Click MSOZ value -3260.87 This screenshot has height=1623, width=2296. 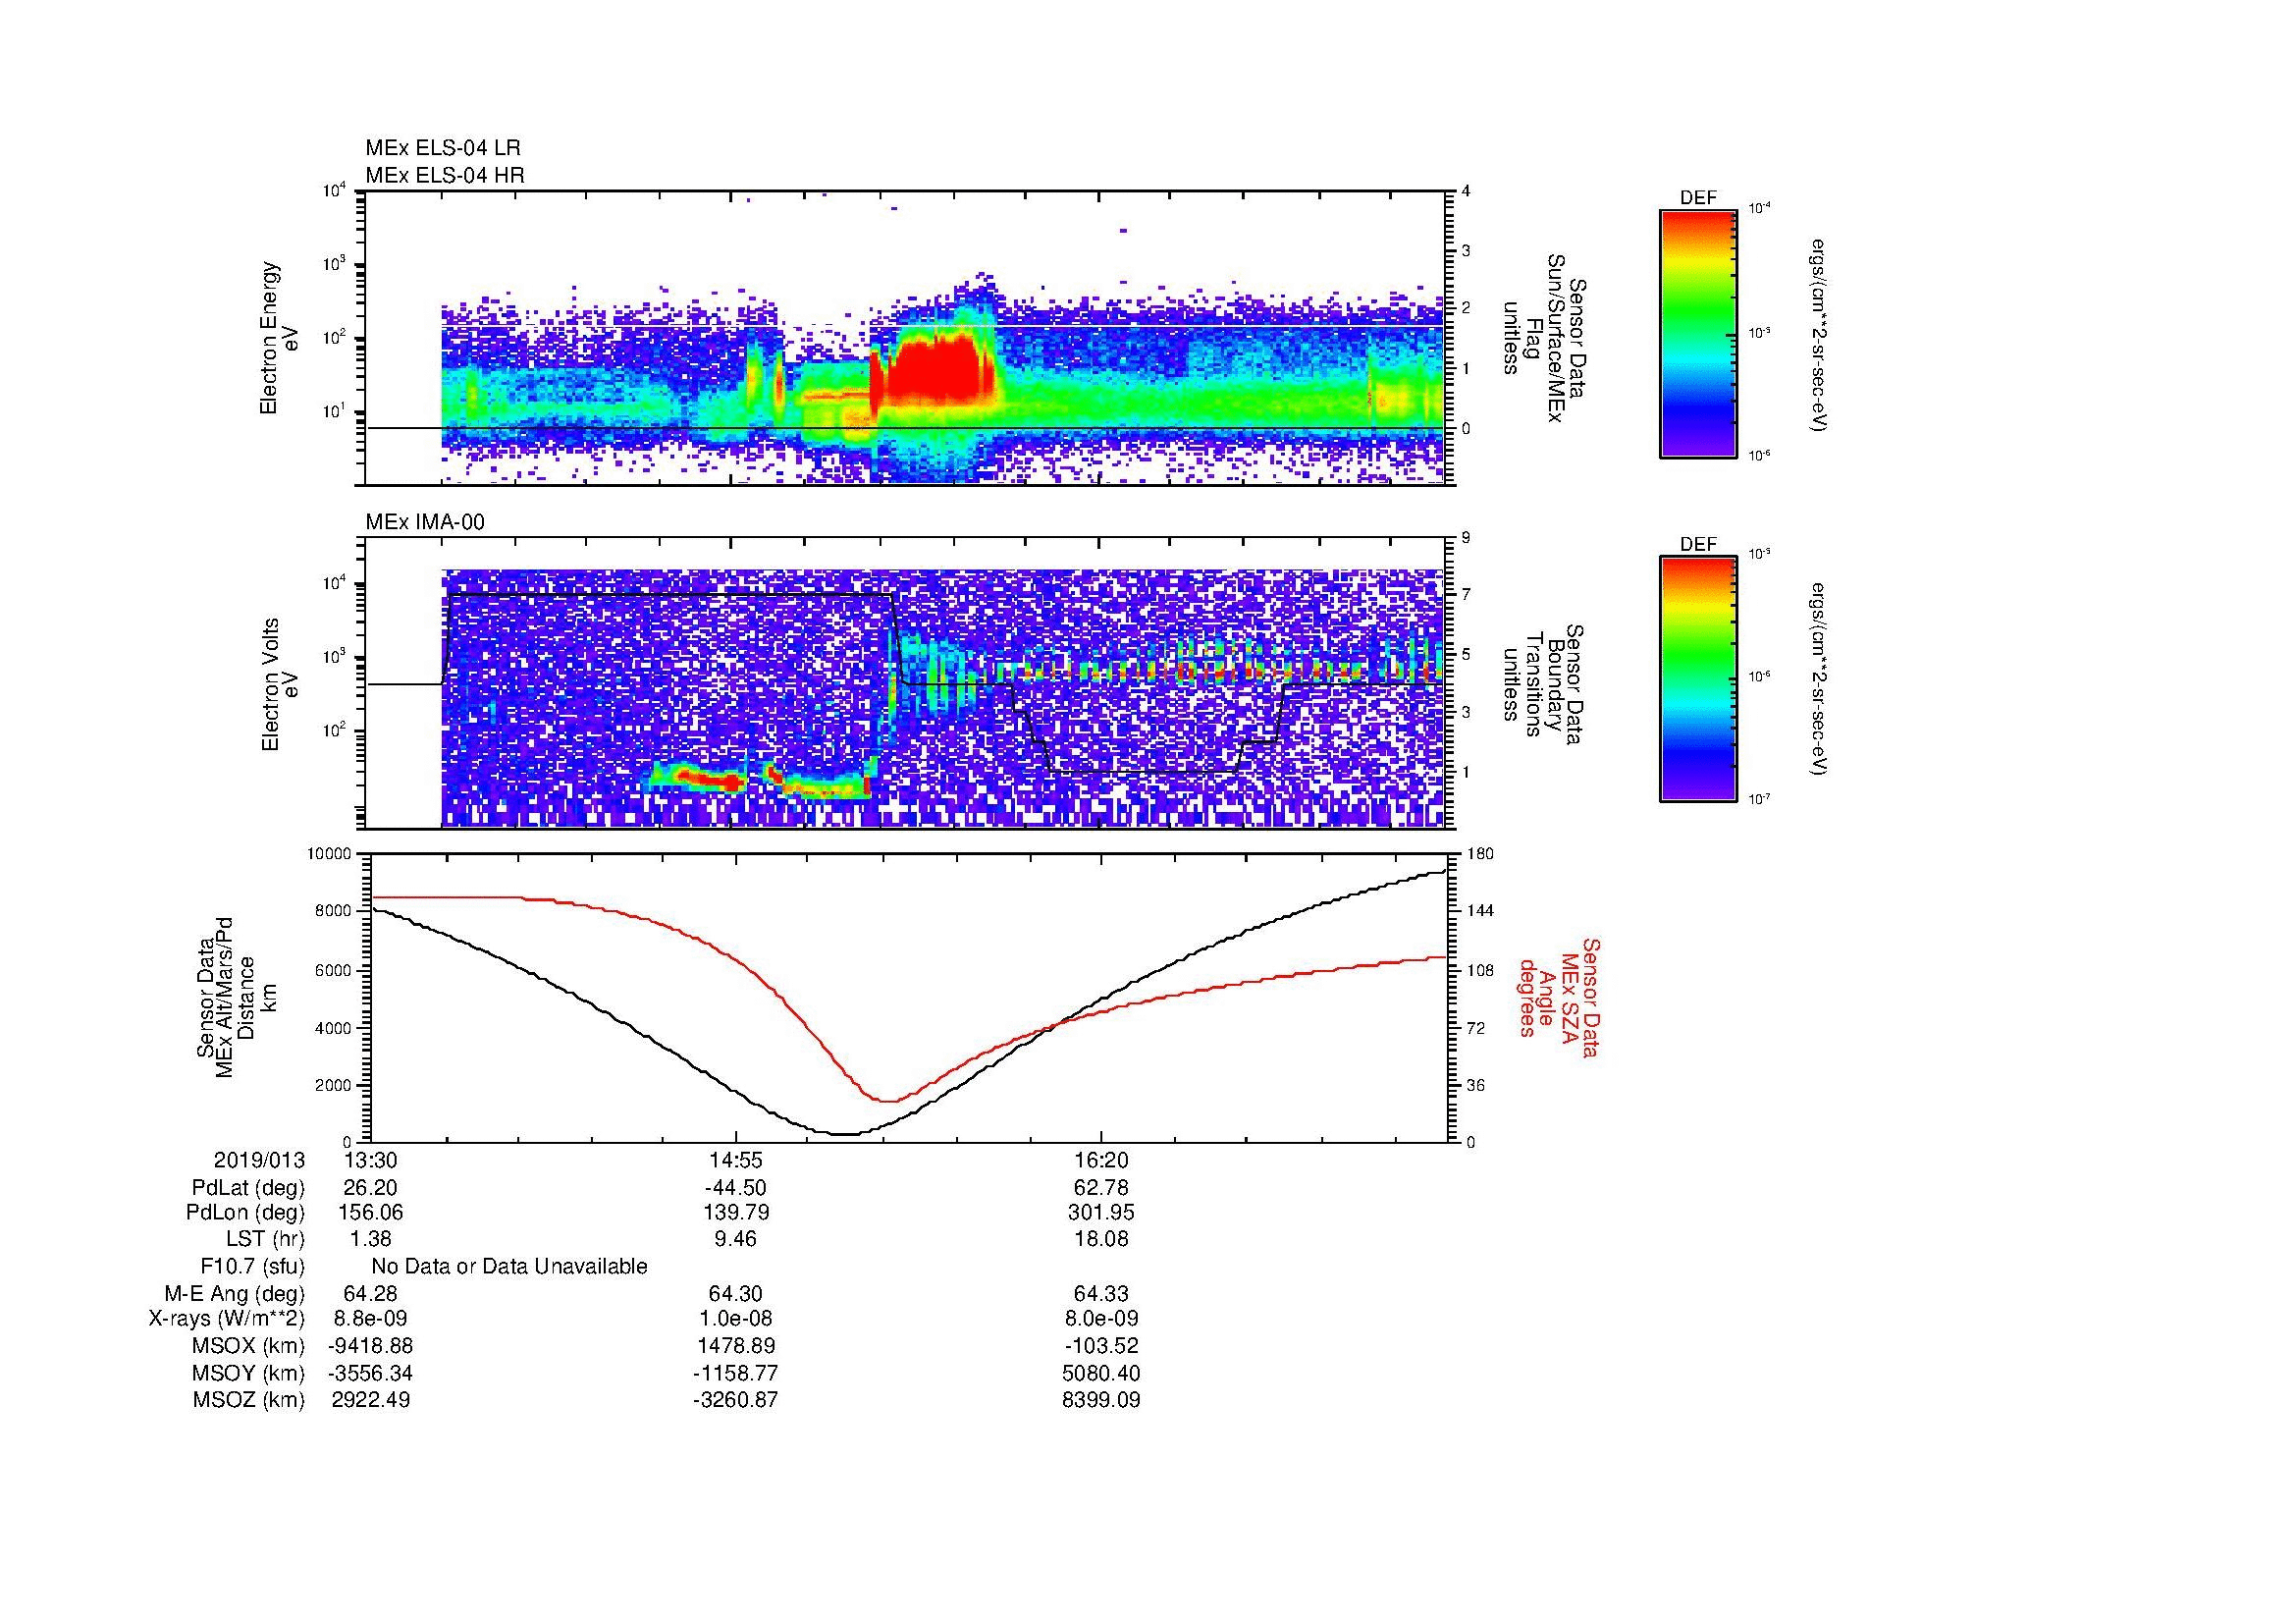coord(735,1400)
